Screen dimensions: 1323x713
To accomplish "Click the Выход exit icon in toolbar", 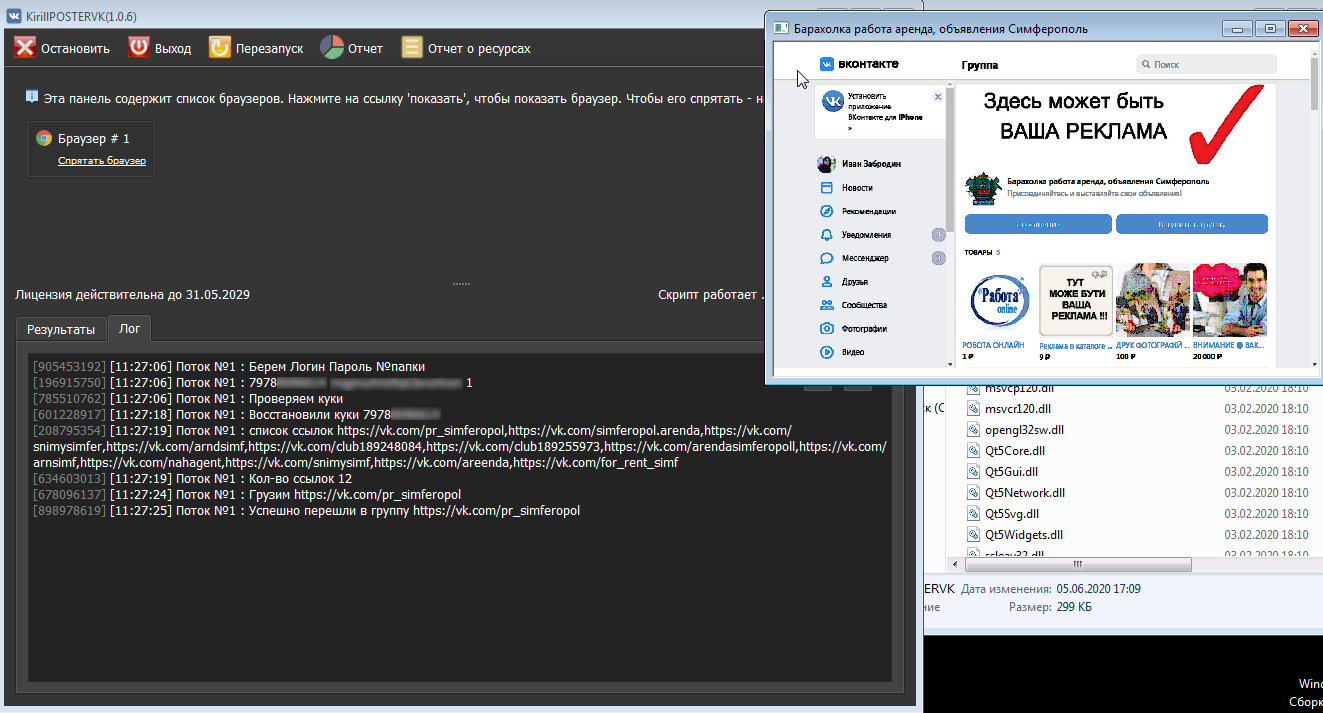I will coord(139,48).
